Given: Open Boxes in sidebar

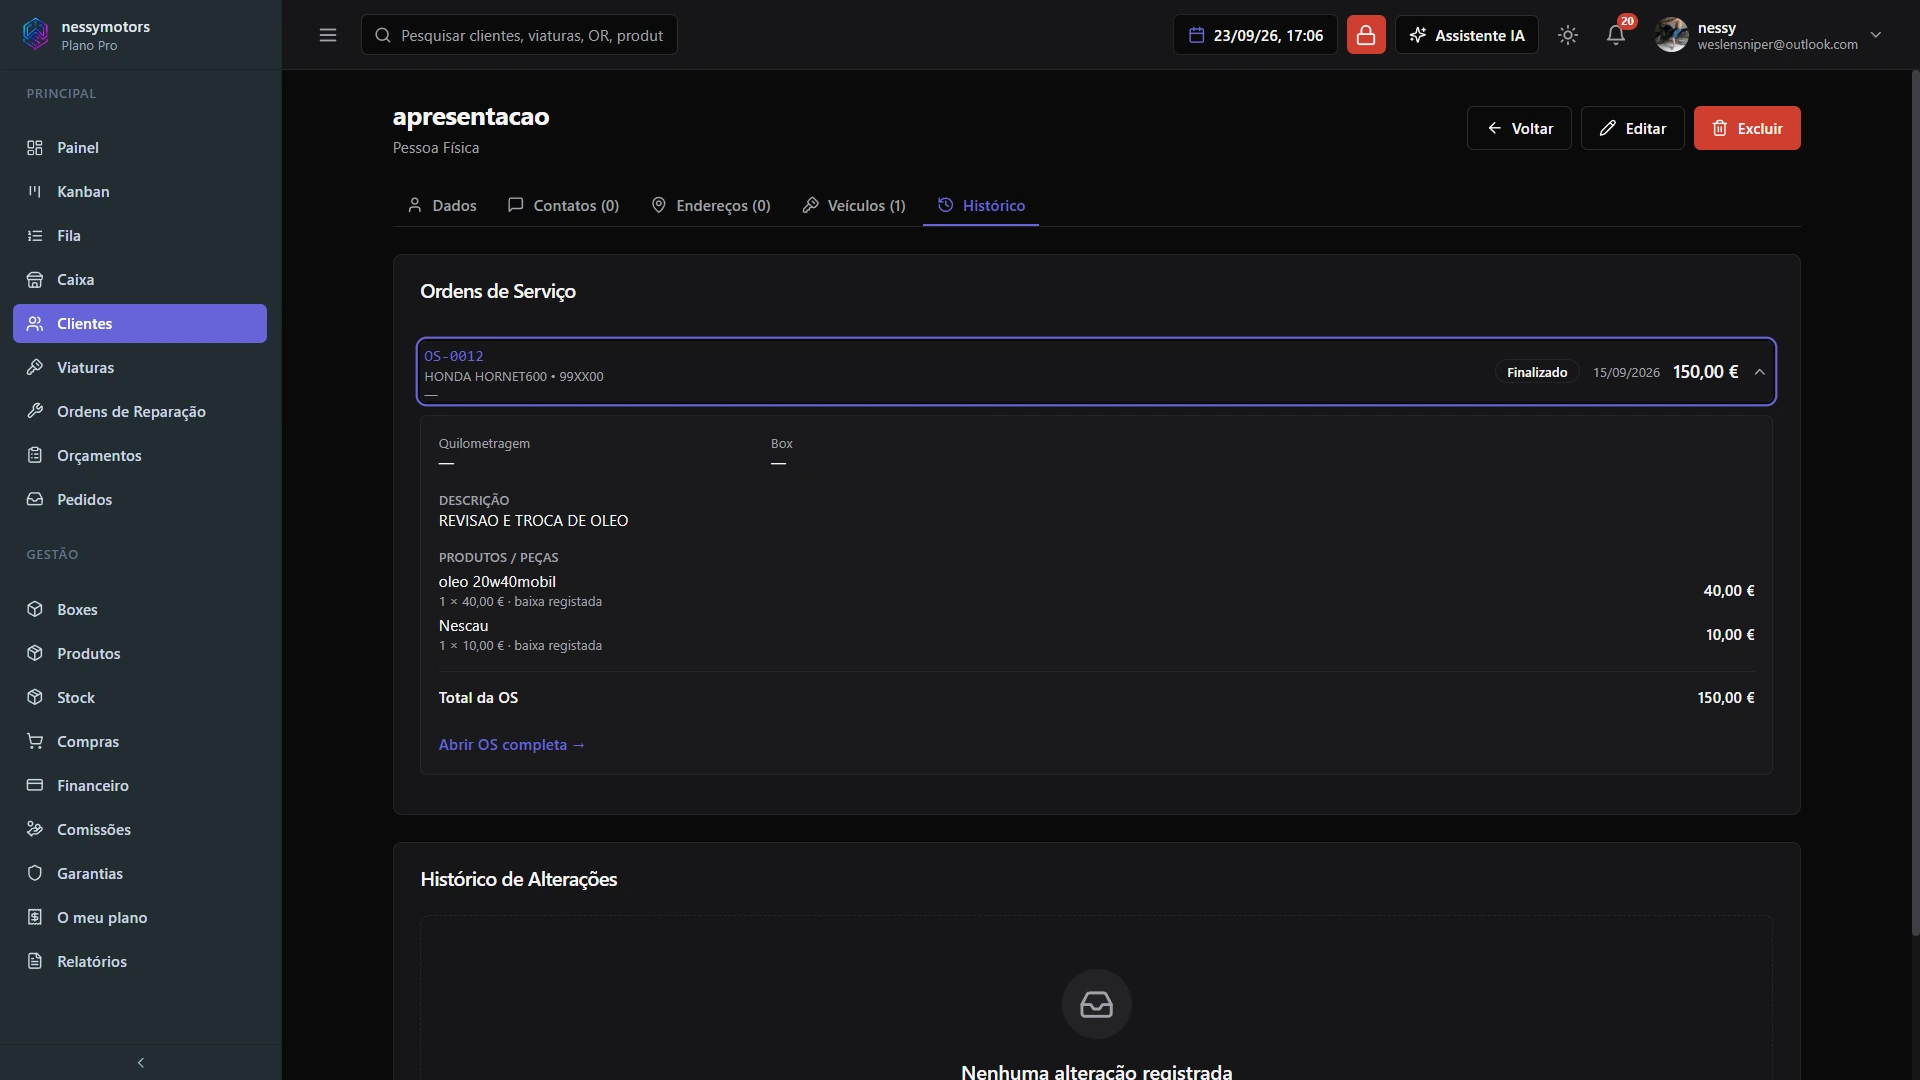Looking at the screenshot, I should pyautogui.click(x=140, y=610).
